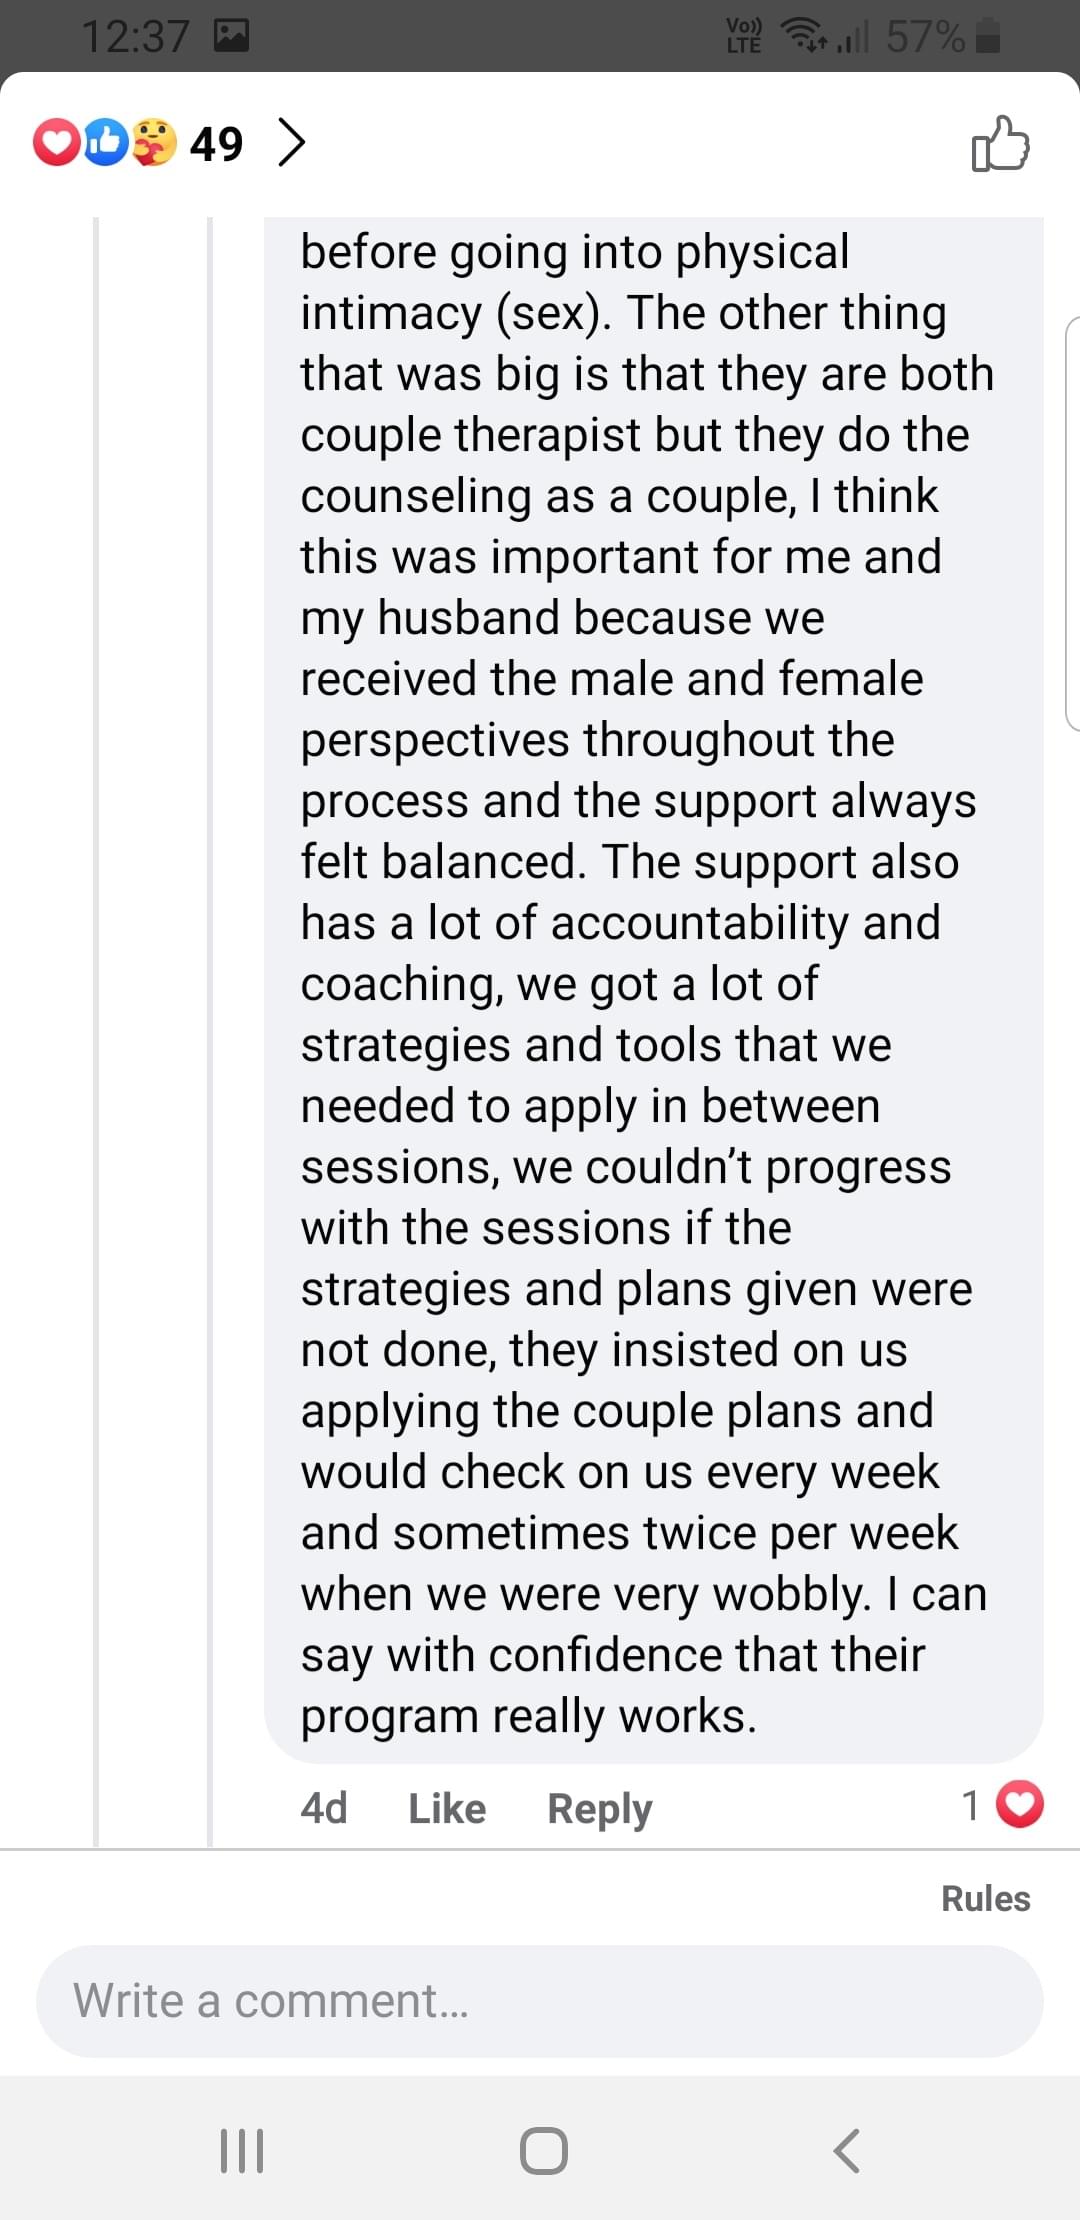Image resolution: width=1080 pixels, height=2220 pixels.
Task: Tap the blue like reaction icon at top
Action: [x=105, y=143]
